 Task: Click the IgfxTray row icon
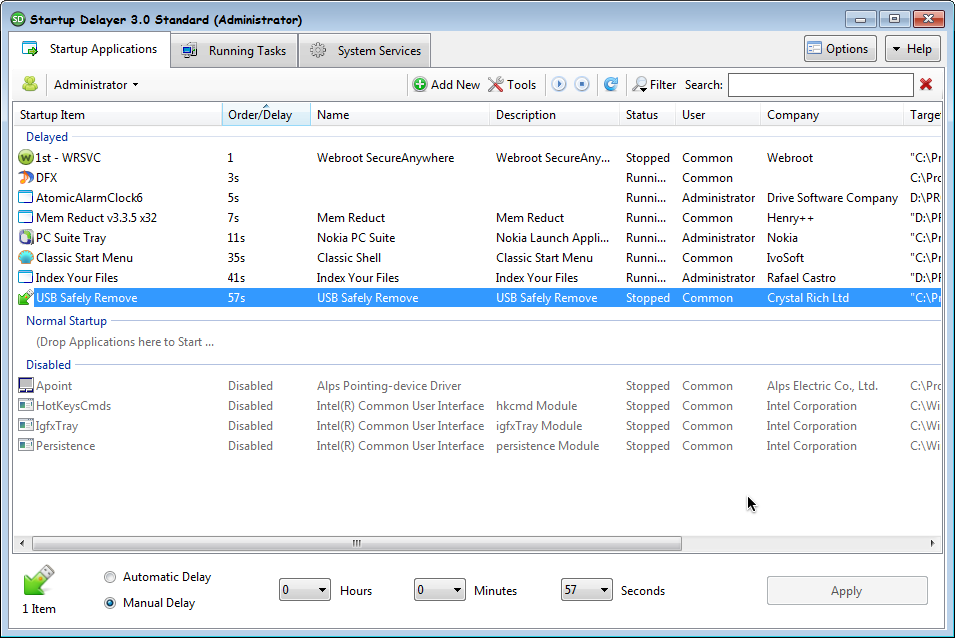(x=26, y=426)
